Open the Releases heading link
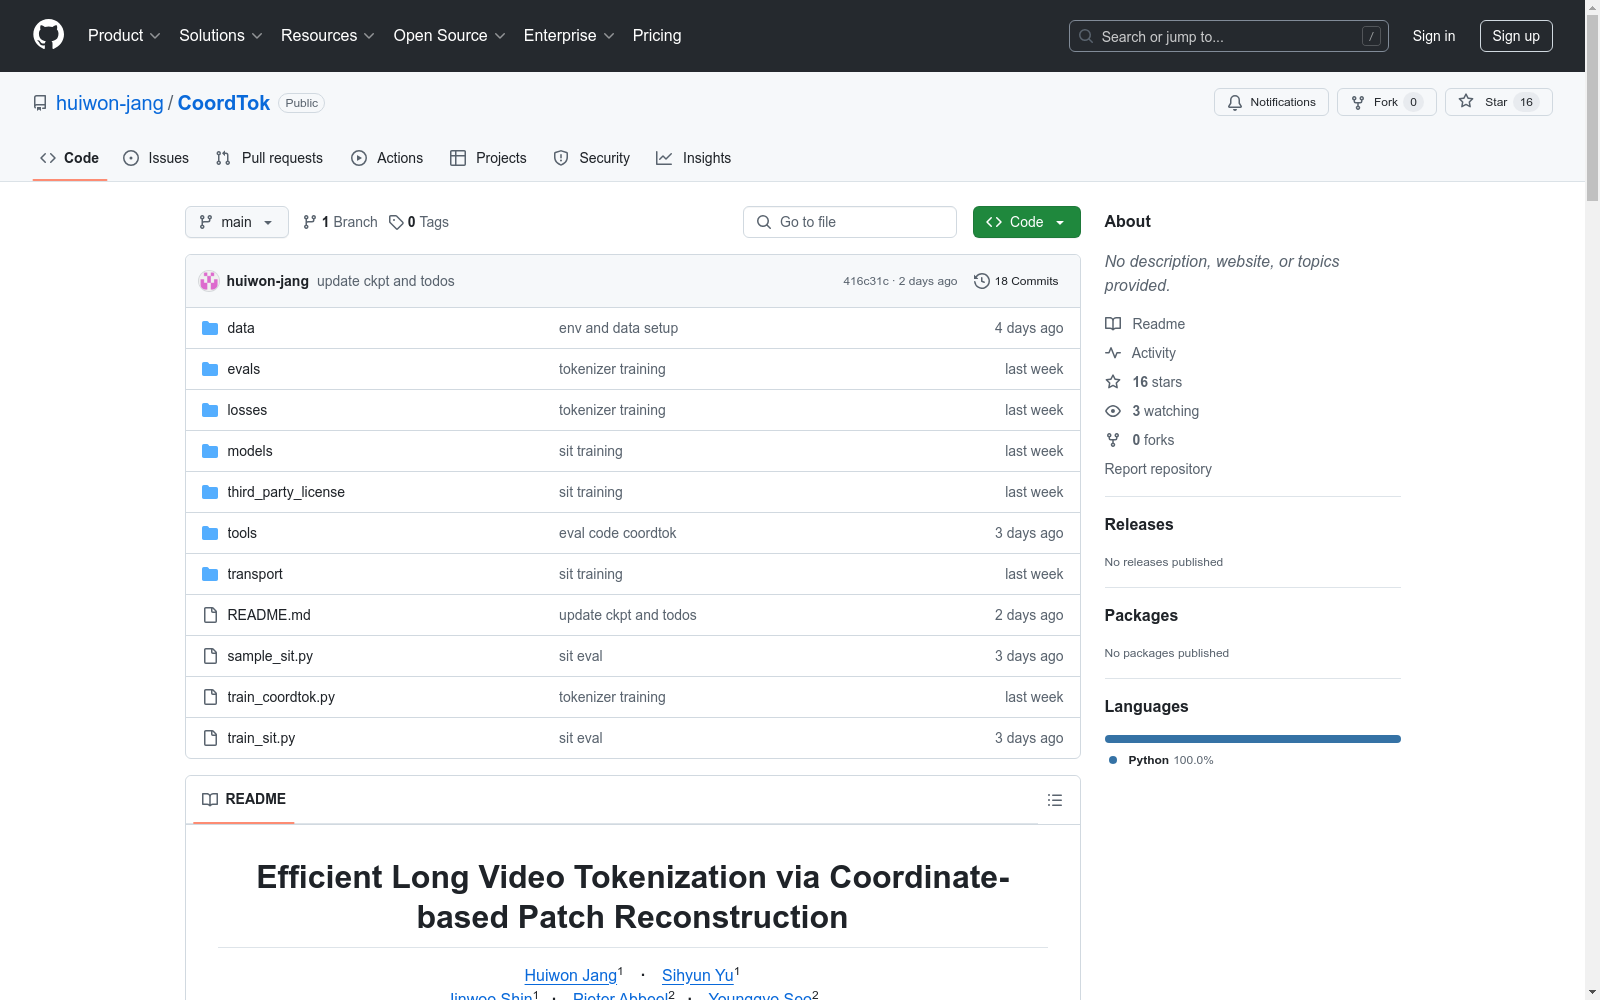Viewport: 1600px width, 1000px height. (x=1139, y=524)
